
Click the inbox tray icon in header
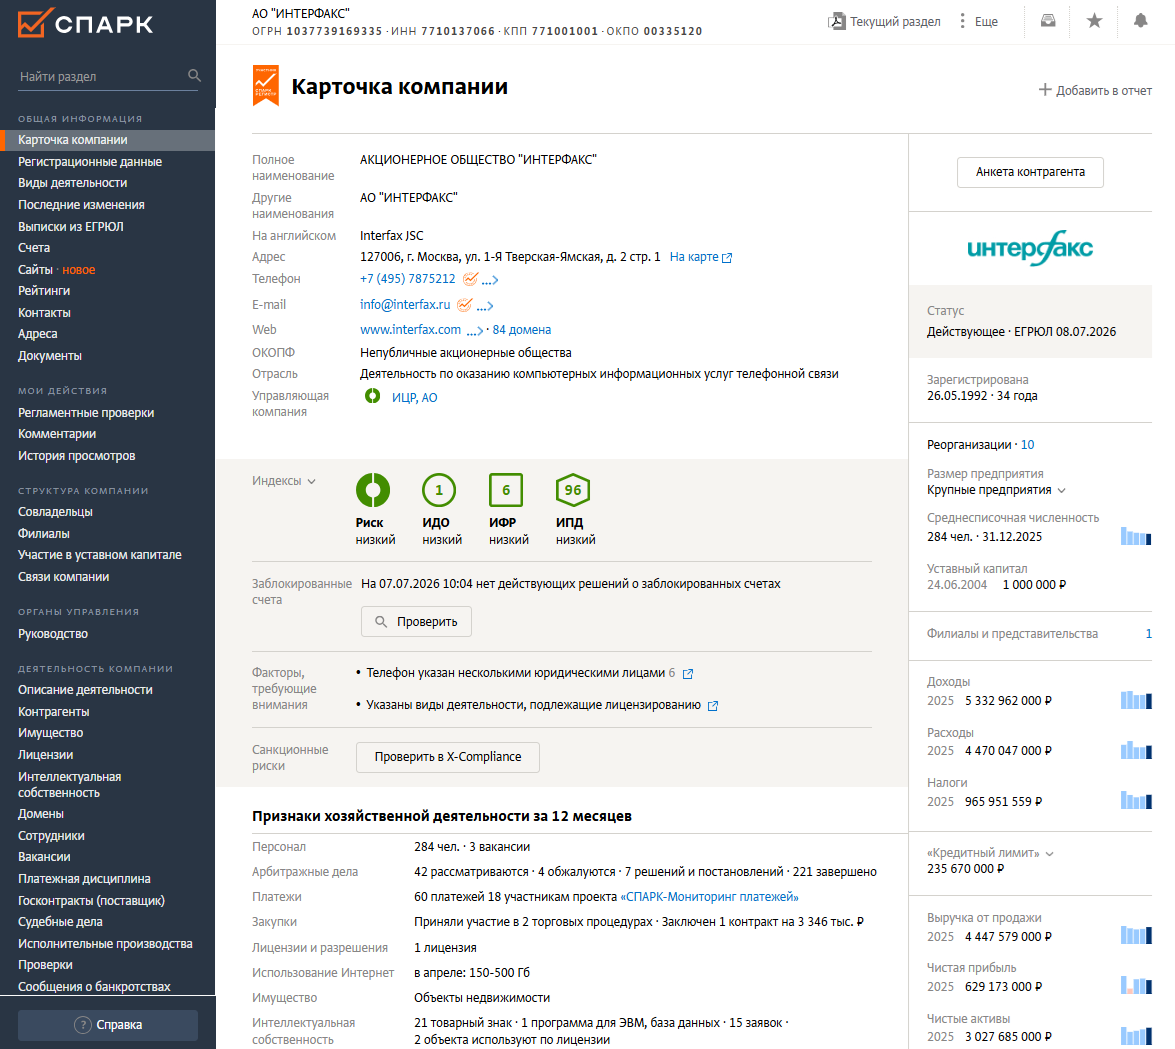click(x=1048, y=21)
